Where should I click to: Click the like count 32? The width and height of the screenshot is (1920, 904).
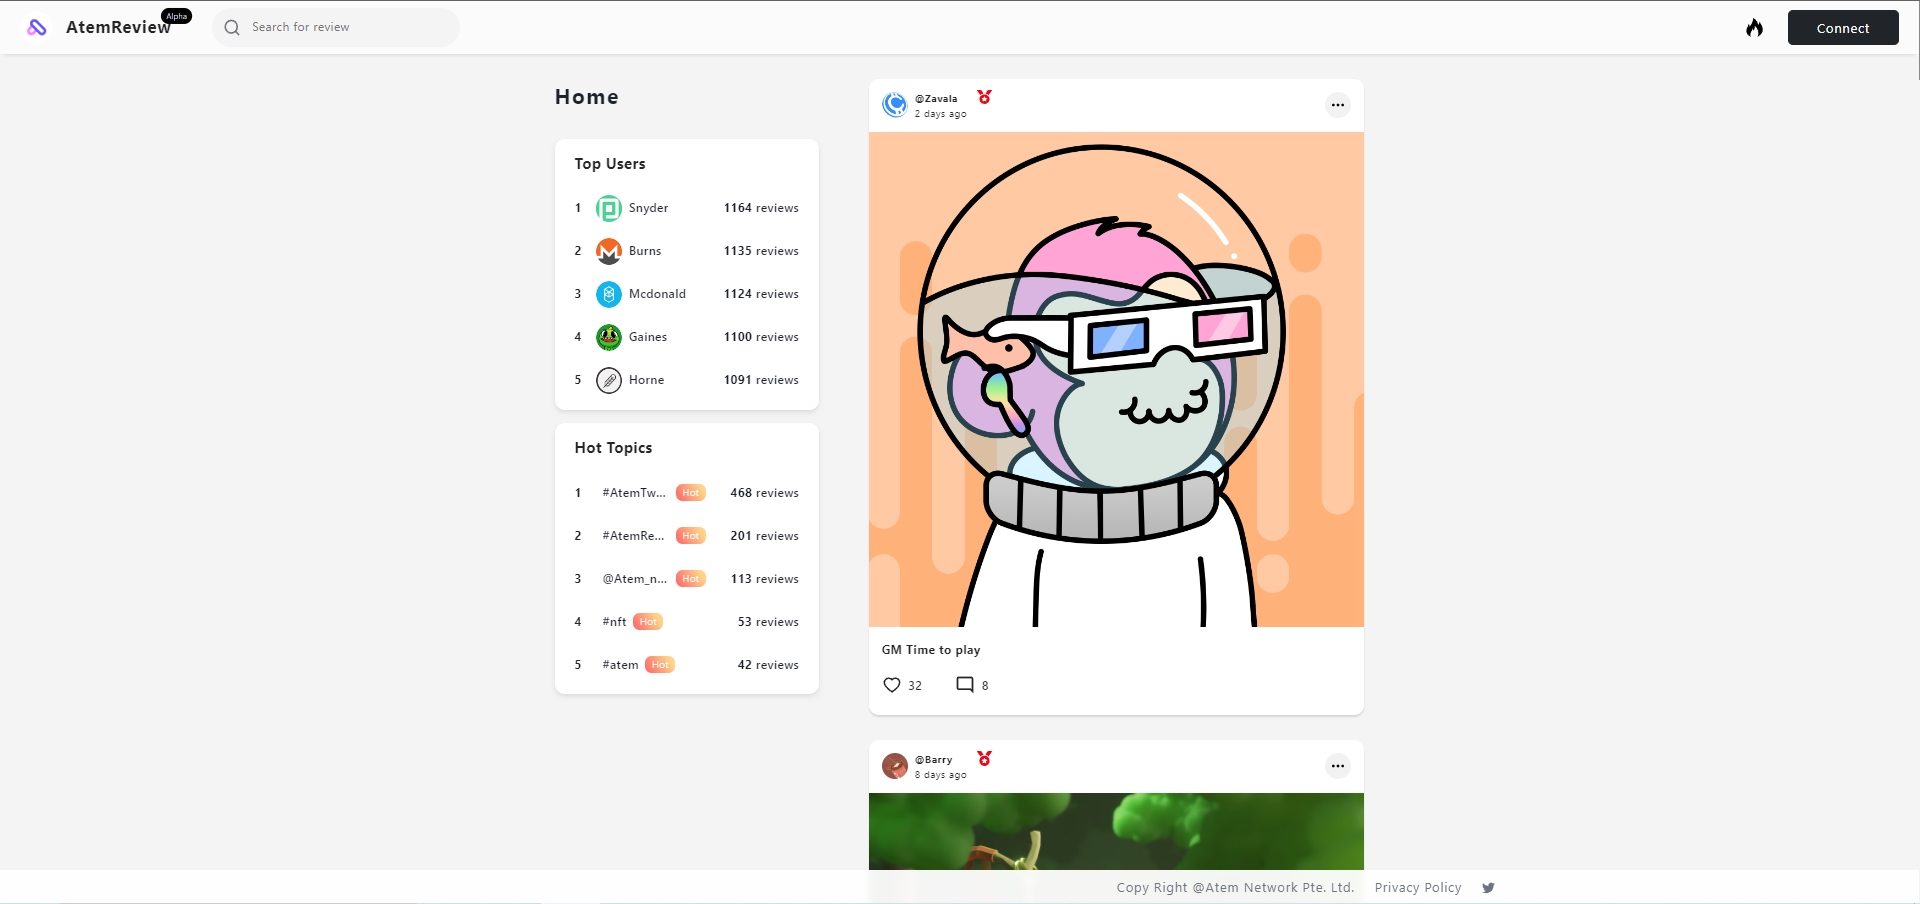click(x=915, y=685)
